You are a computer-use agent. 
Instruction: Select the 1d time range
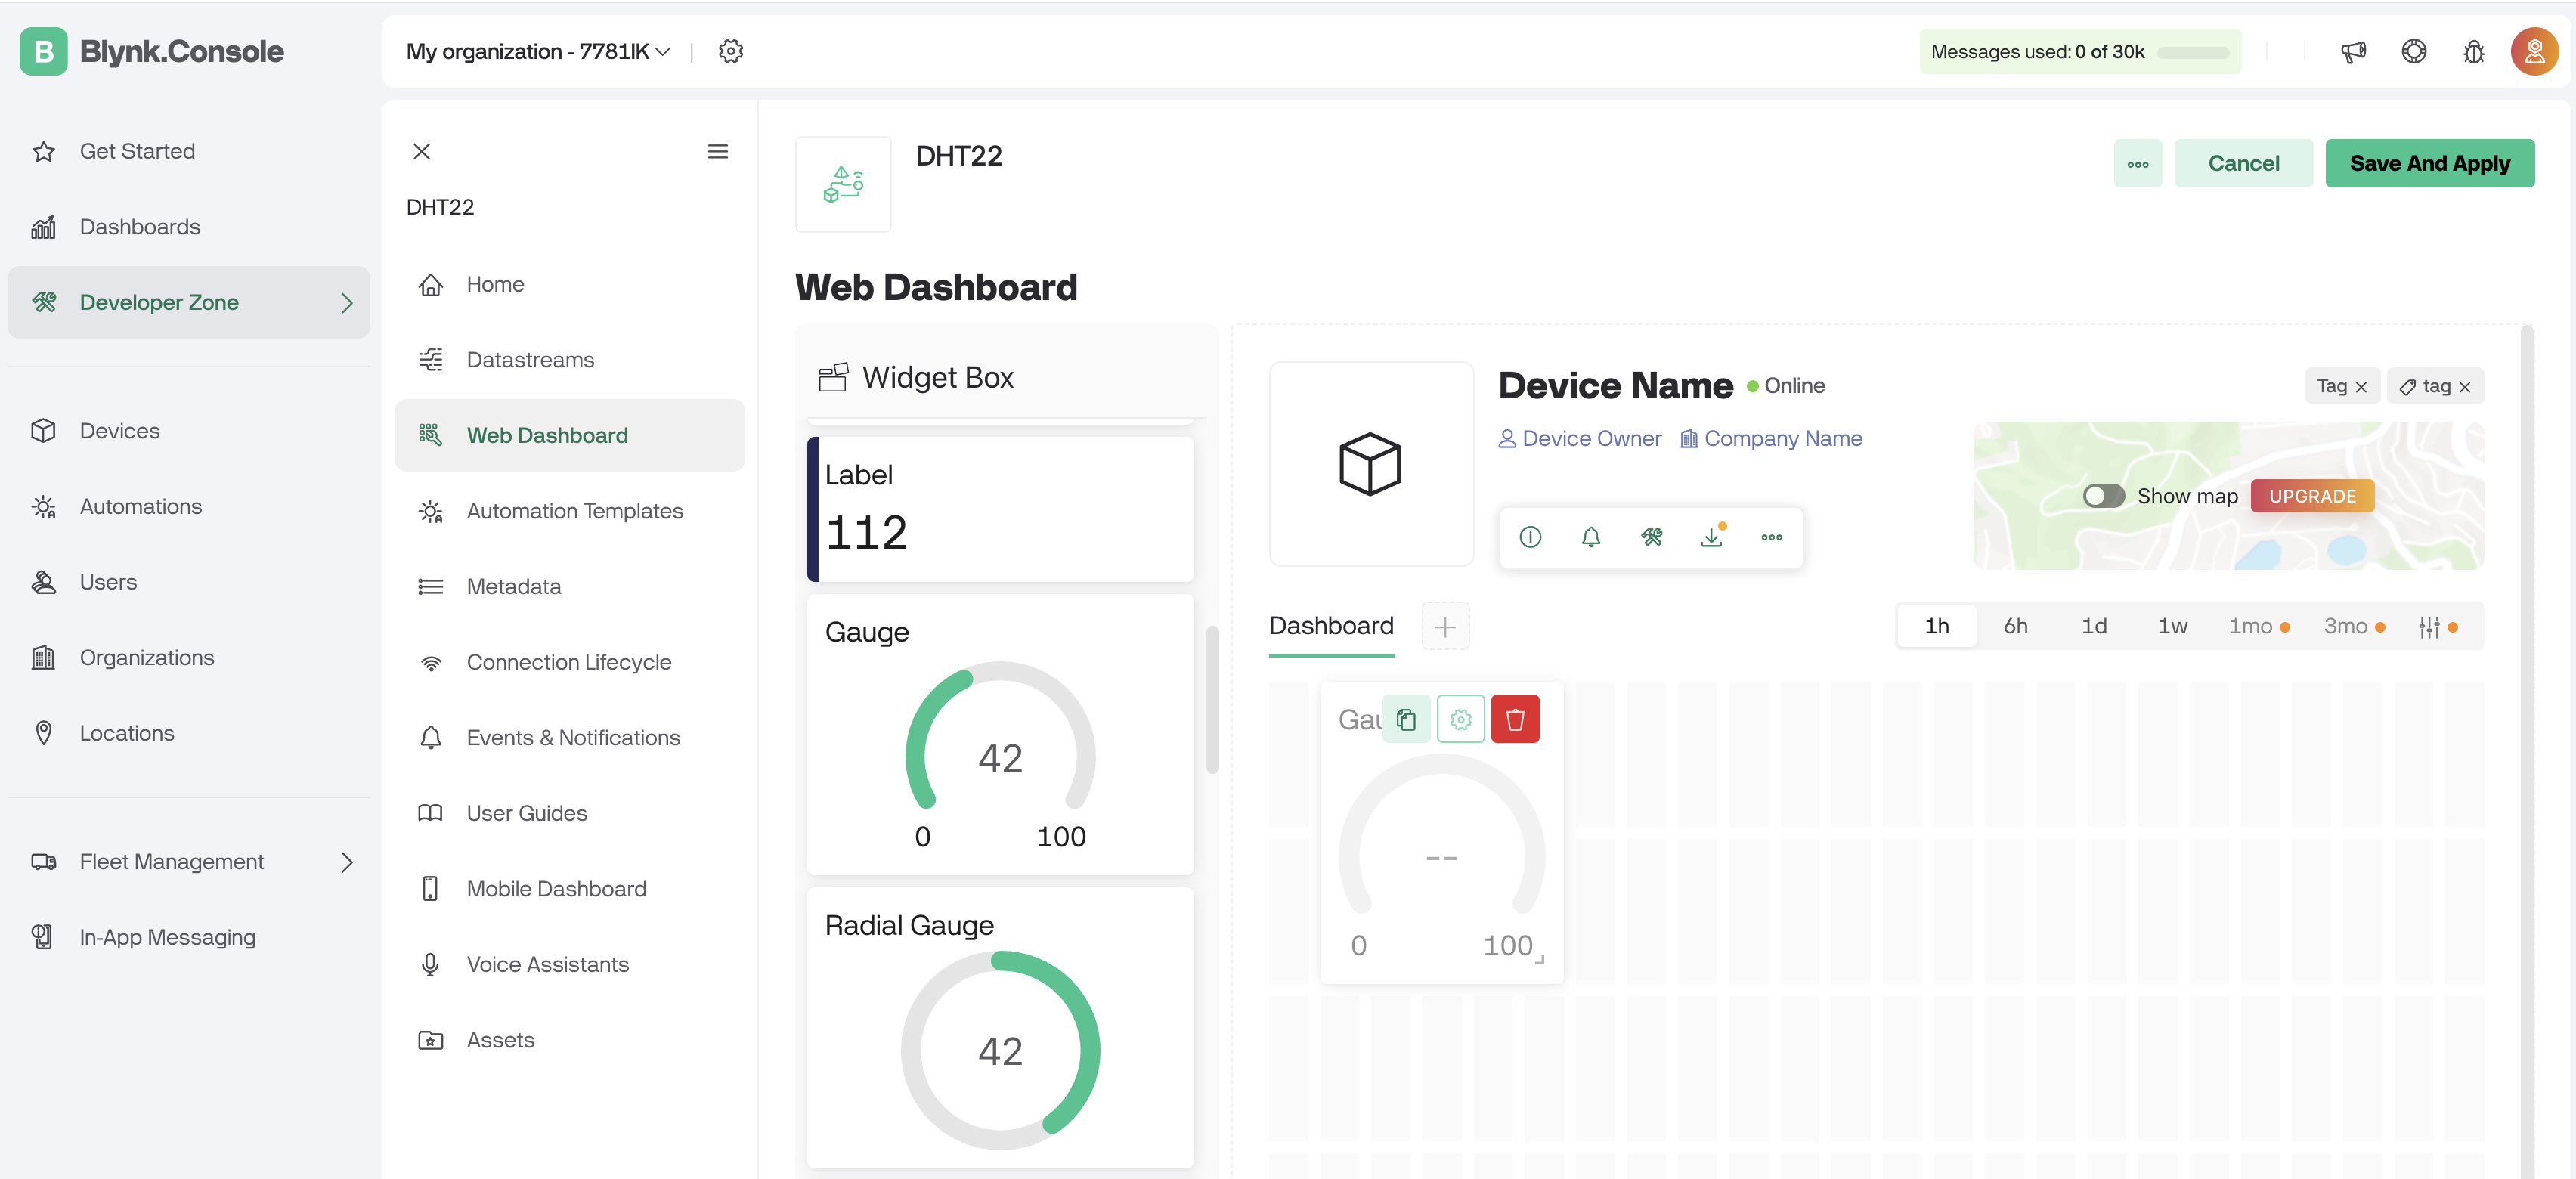coord(2094,627)
